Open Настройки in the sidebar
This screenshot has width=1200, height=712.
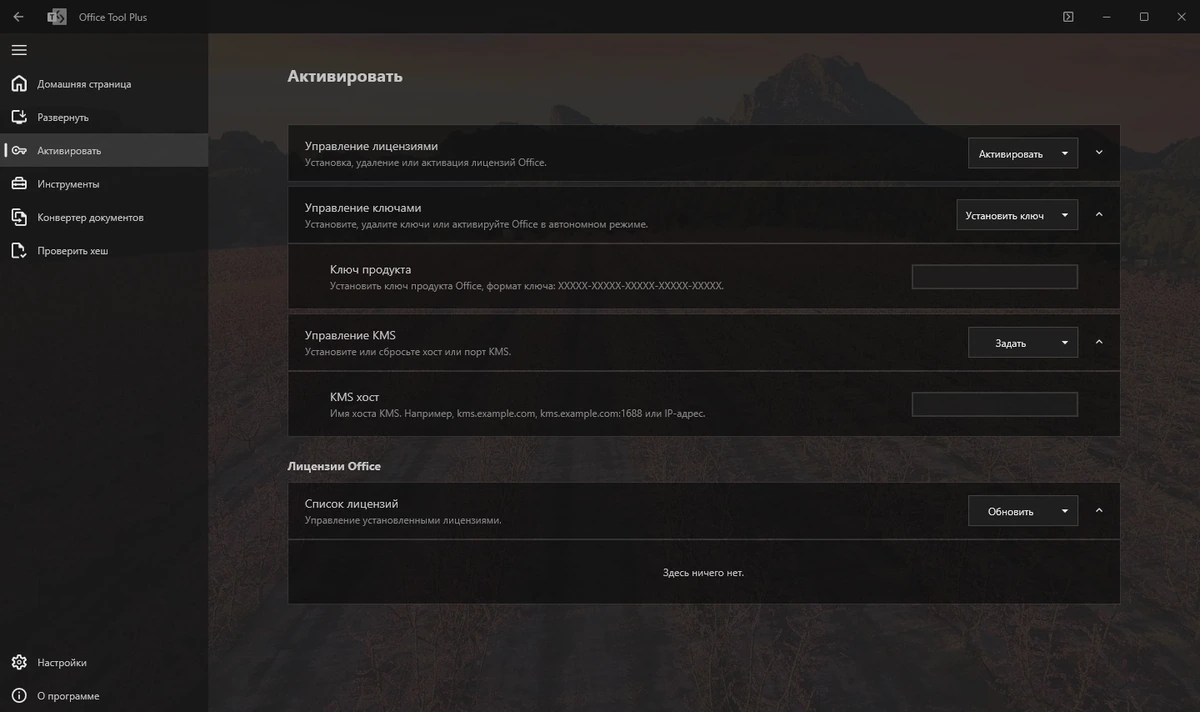(104, 662)
